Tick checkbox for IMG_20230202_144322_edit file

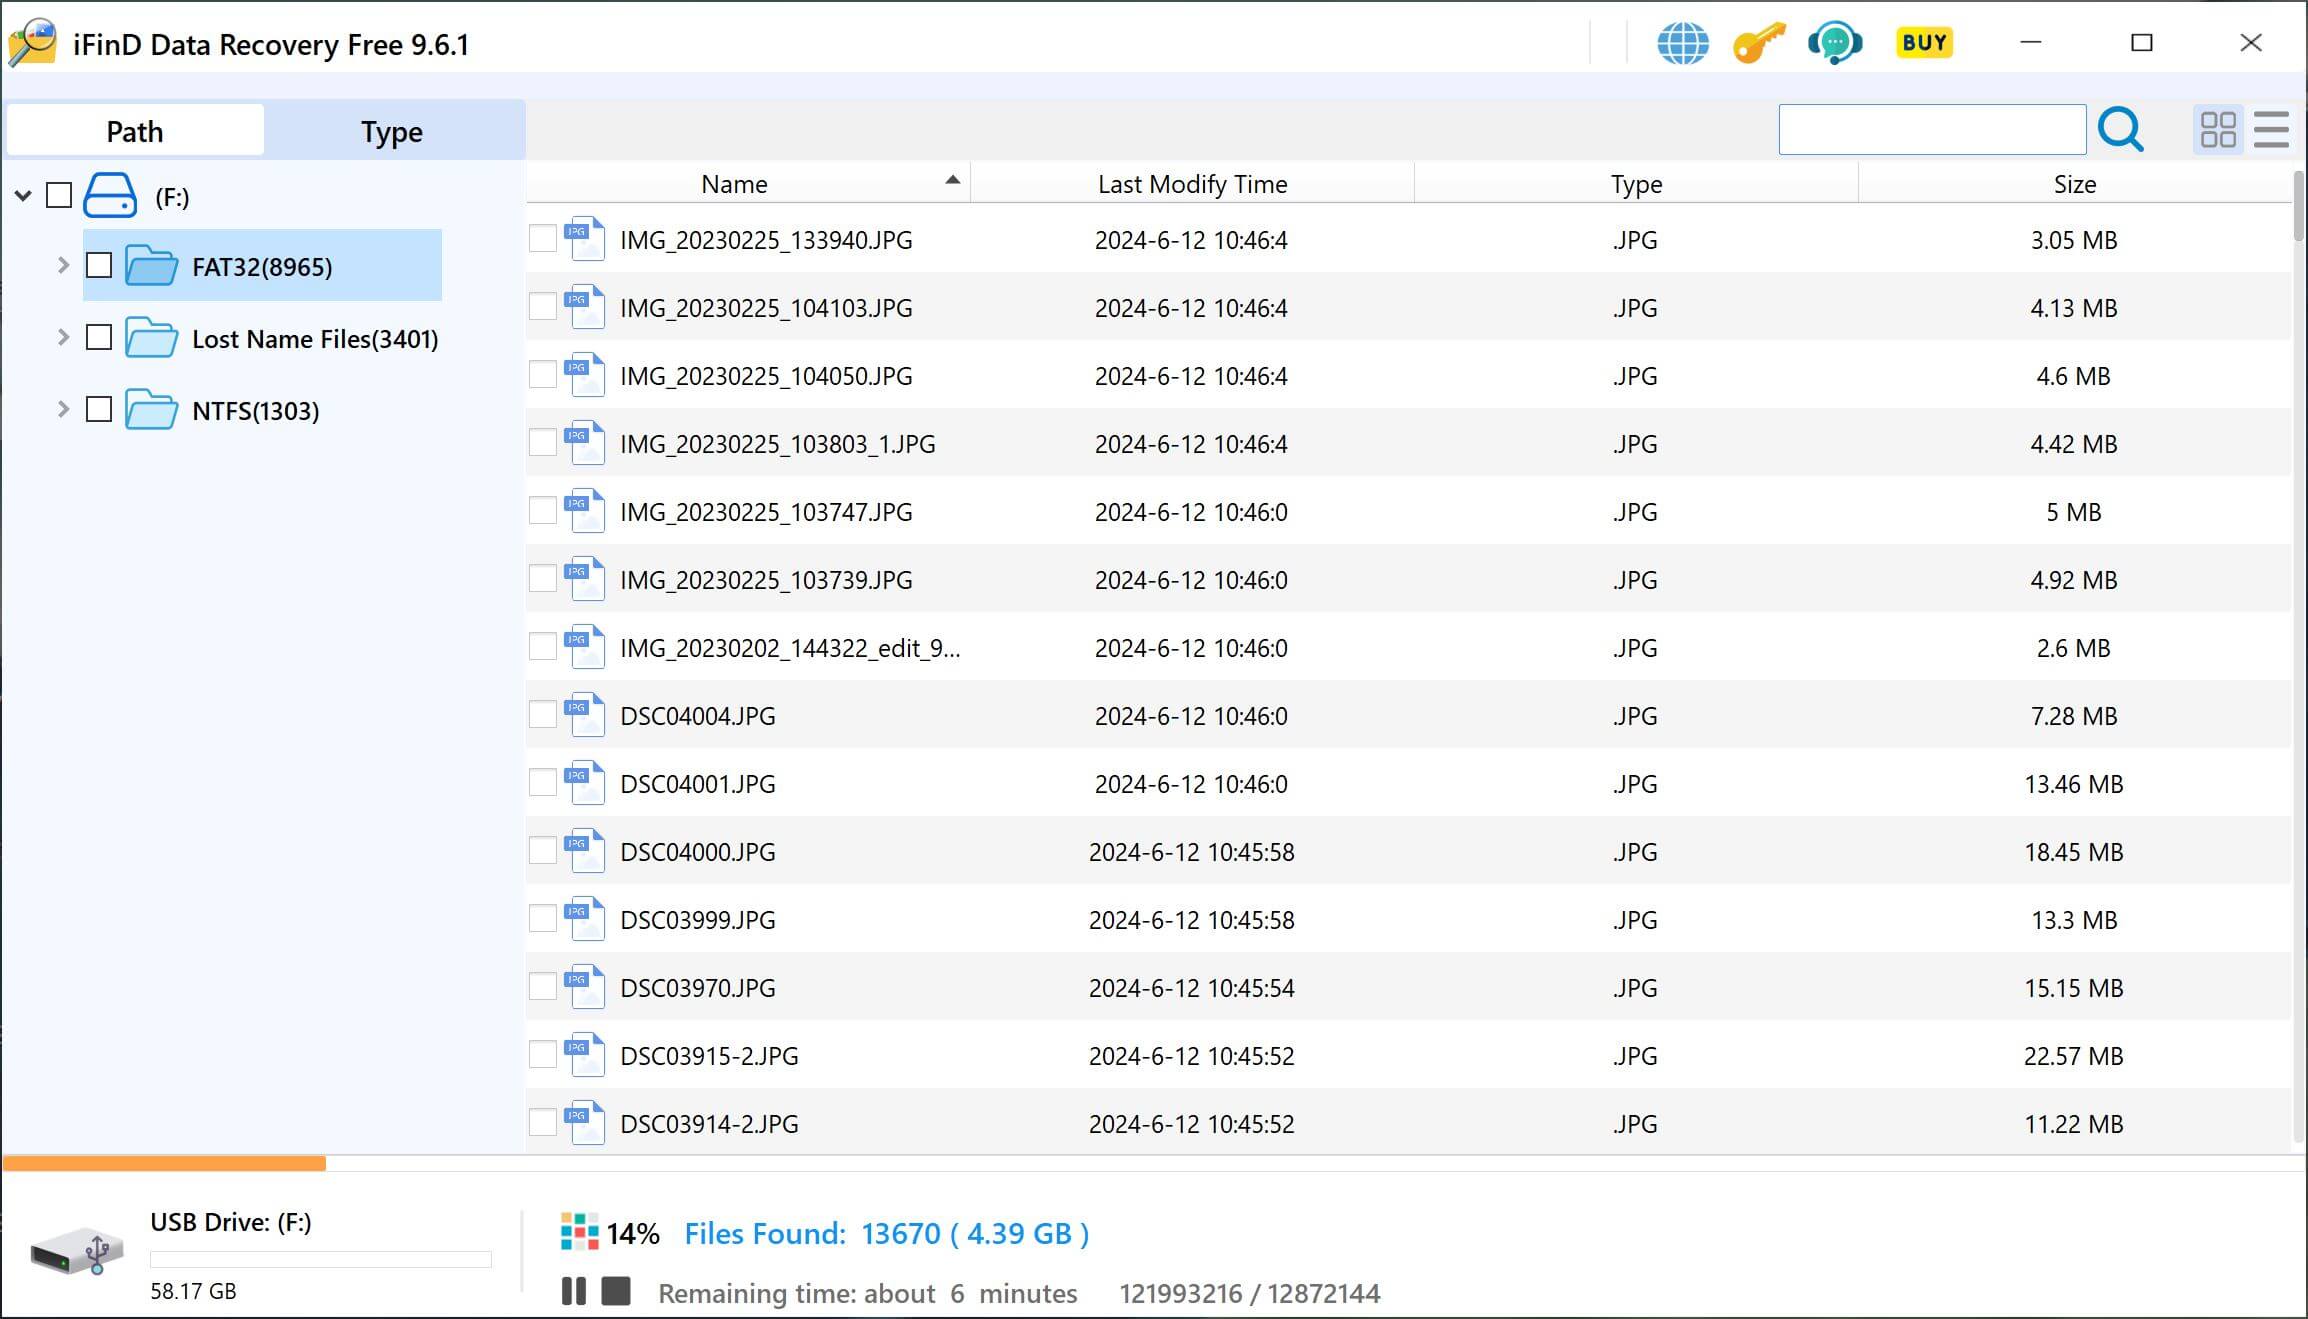tap(542, 647)
